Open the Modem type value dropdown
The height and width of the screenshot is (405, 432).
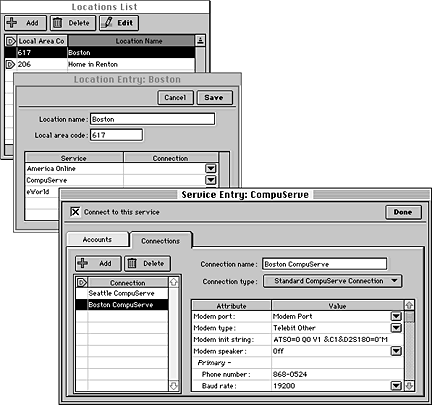coord(396,328)
